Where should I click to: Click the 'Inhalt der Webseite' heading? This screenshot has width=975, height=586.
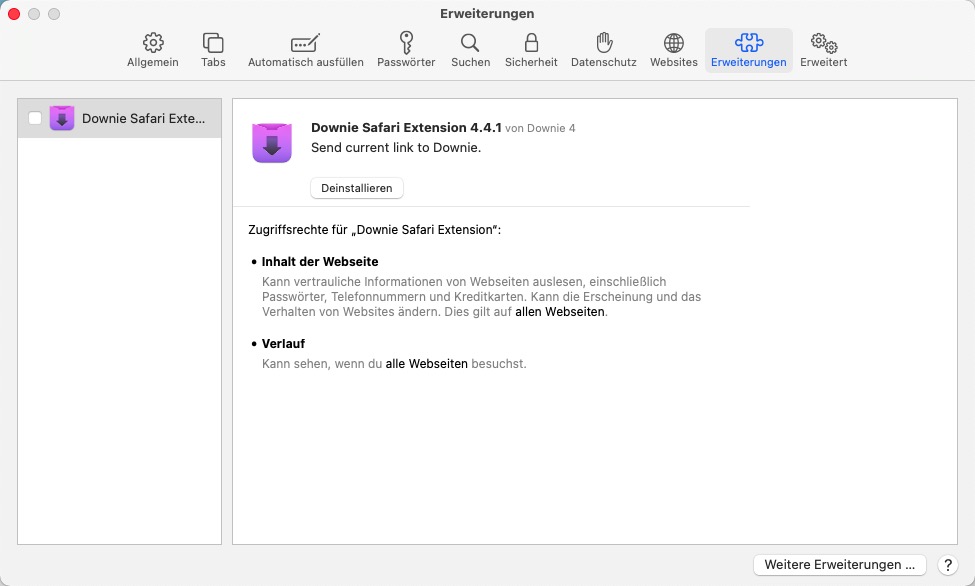(320, 262)
